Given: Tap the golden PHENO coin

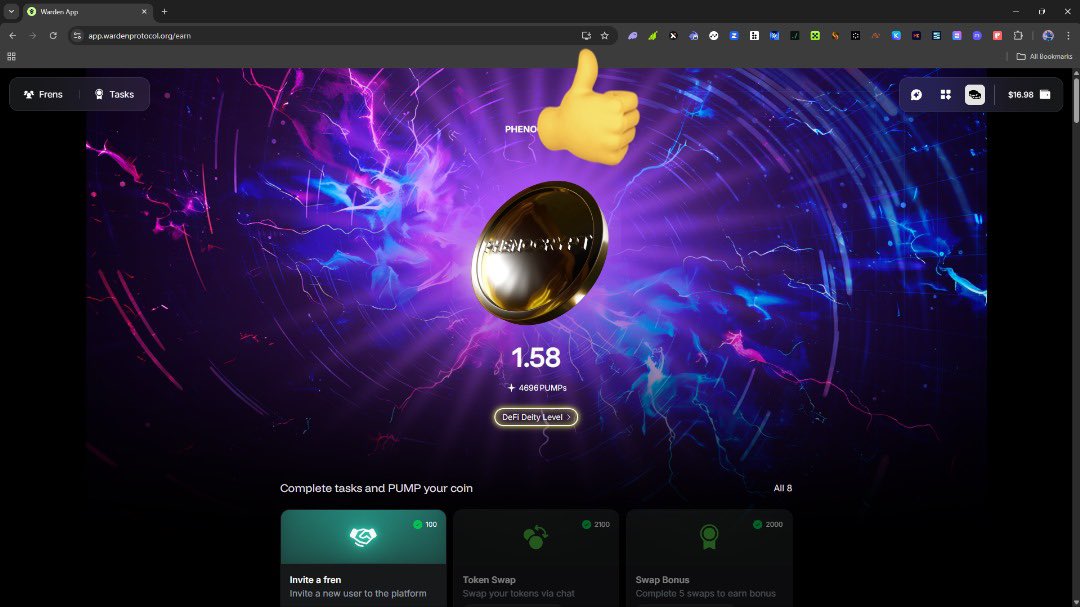Looking at the screenshot, I should (539, 252).
